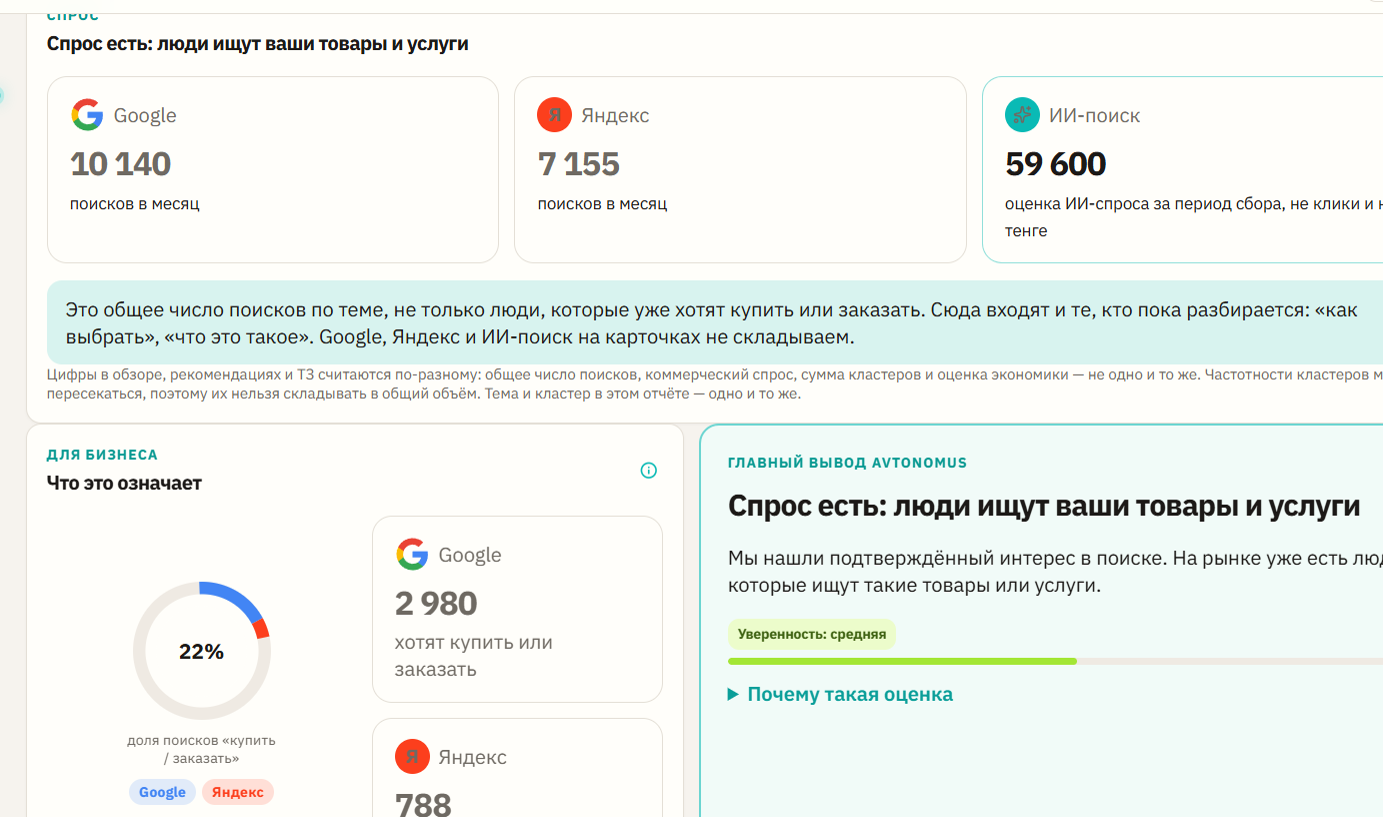The width and height of the screenshot is (1383, 817).
Task: Click the teal note starting Это общее число поисков
Action: pyautogui.click(x=715, y=323)
